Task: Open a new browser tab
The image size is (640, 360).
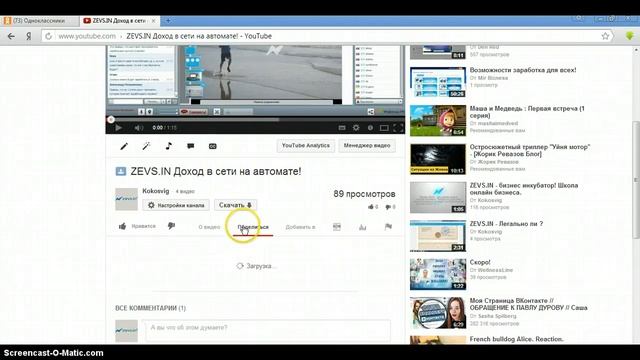Action: point(168,20)
